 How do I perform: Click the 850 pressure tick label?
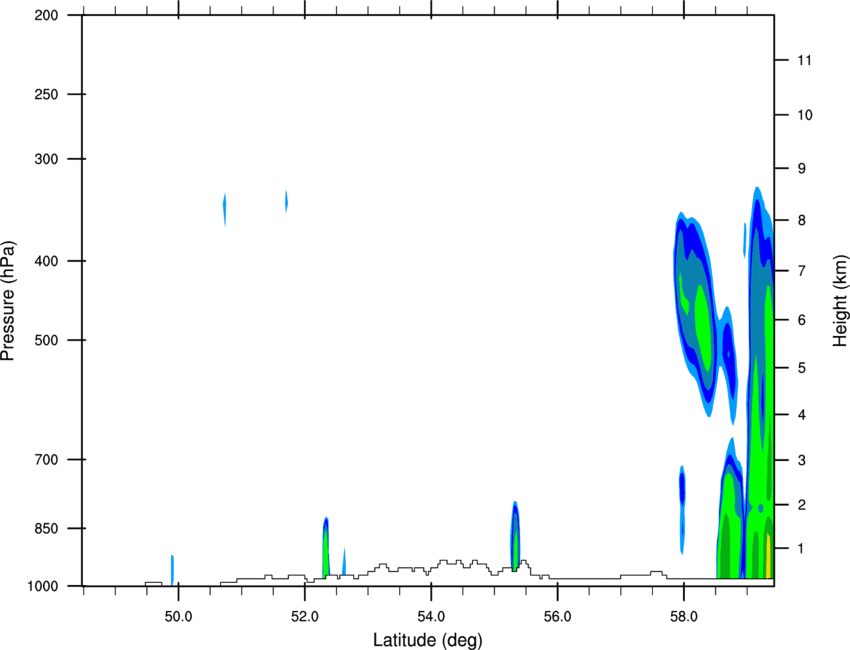pyautogui.click(x=47, y=528)
